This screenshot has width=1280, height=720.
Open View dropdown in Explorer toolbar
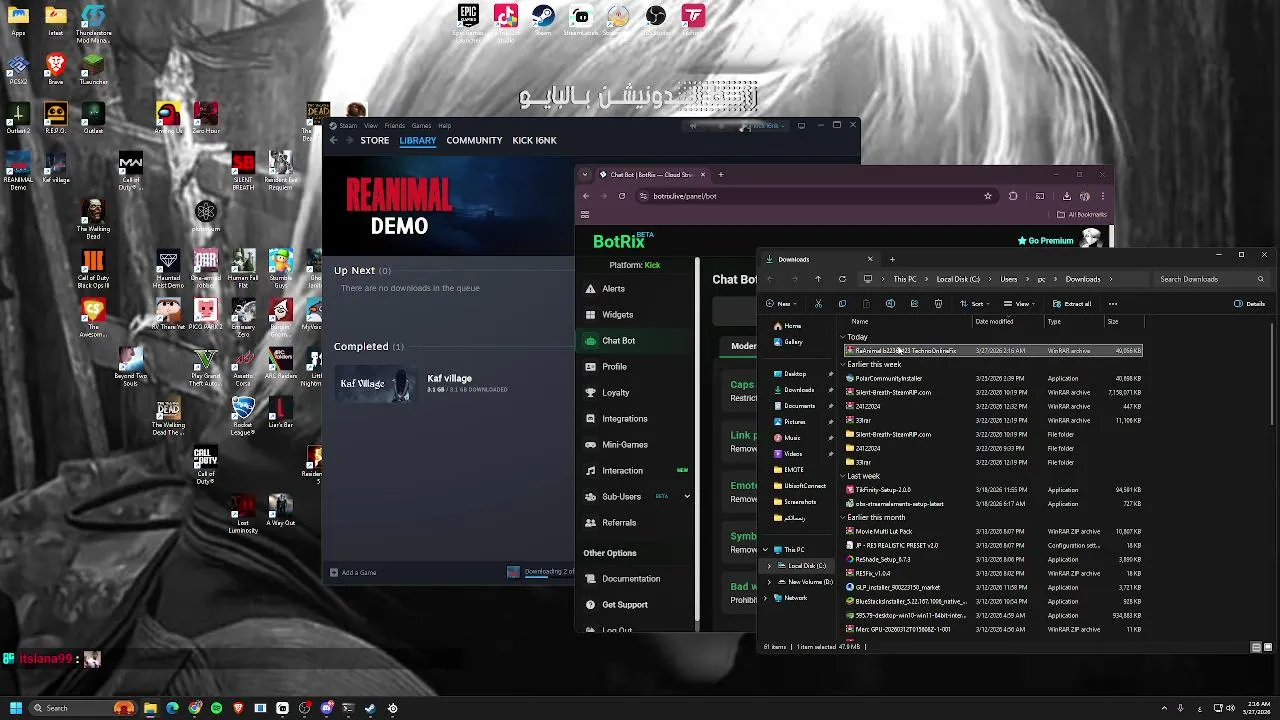pyautogui.click(x=1018, y=304)
